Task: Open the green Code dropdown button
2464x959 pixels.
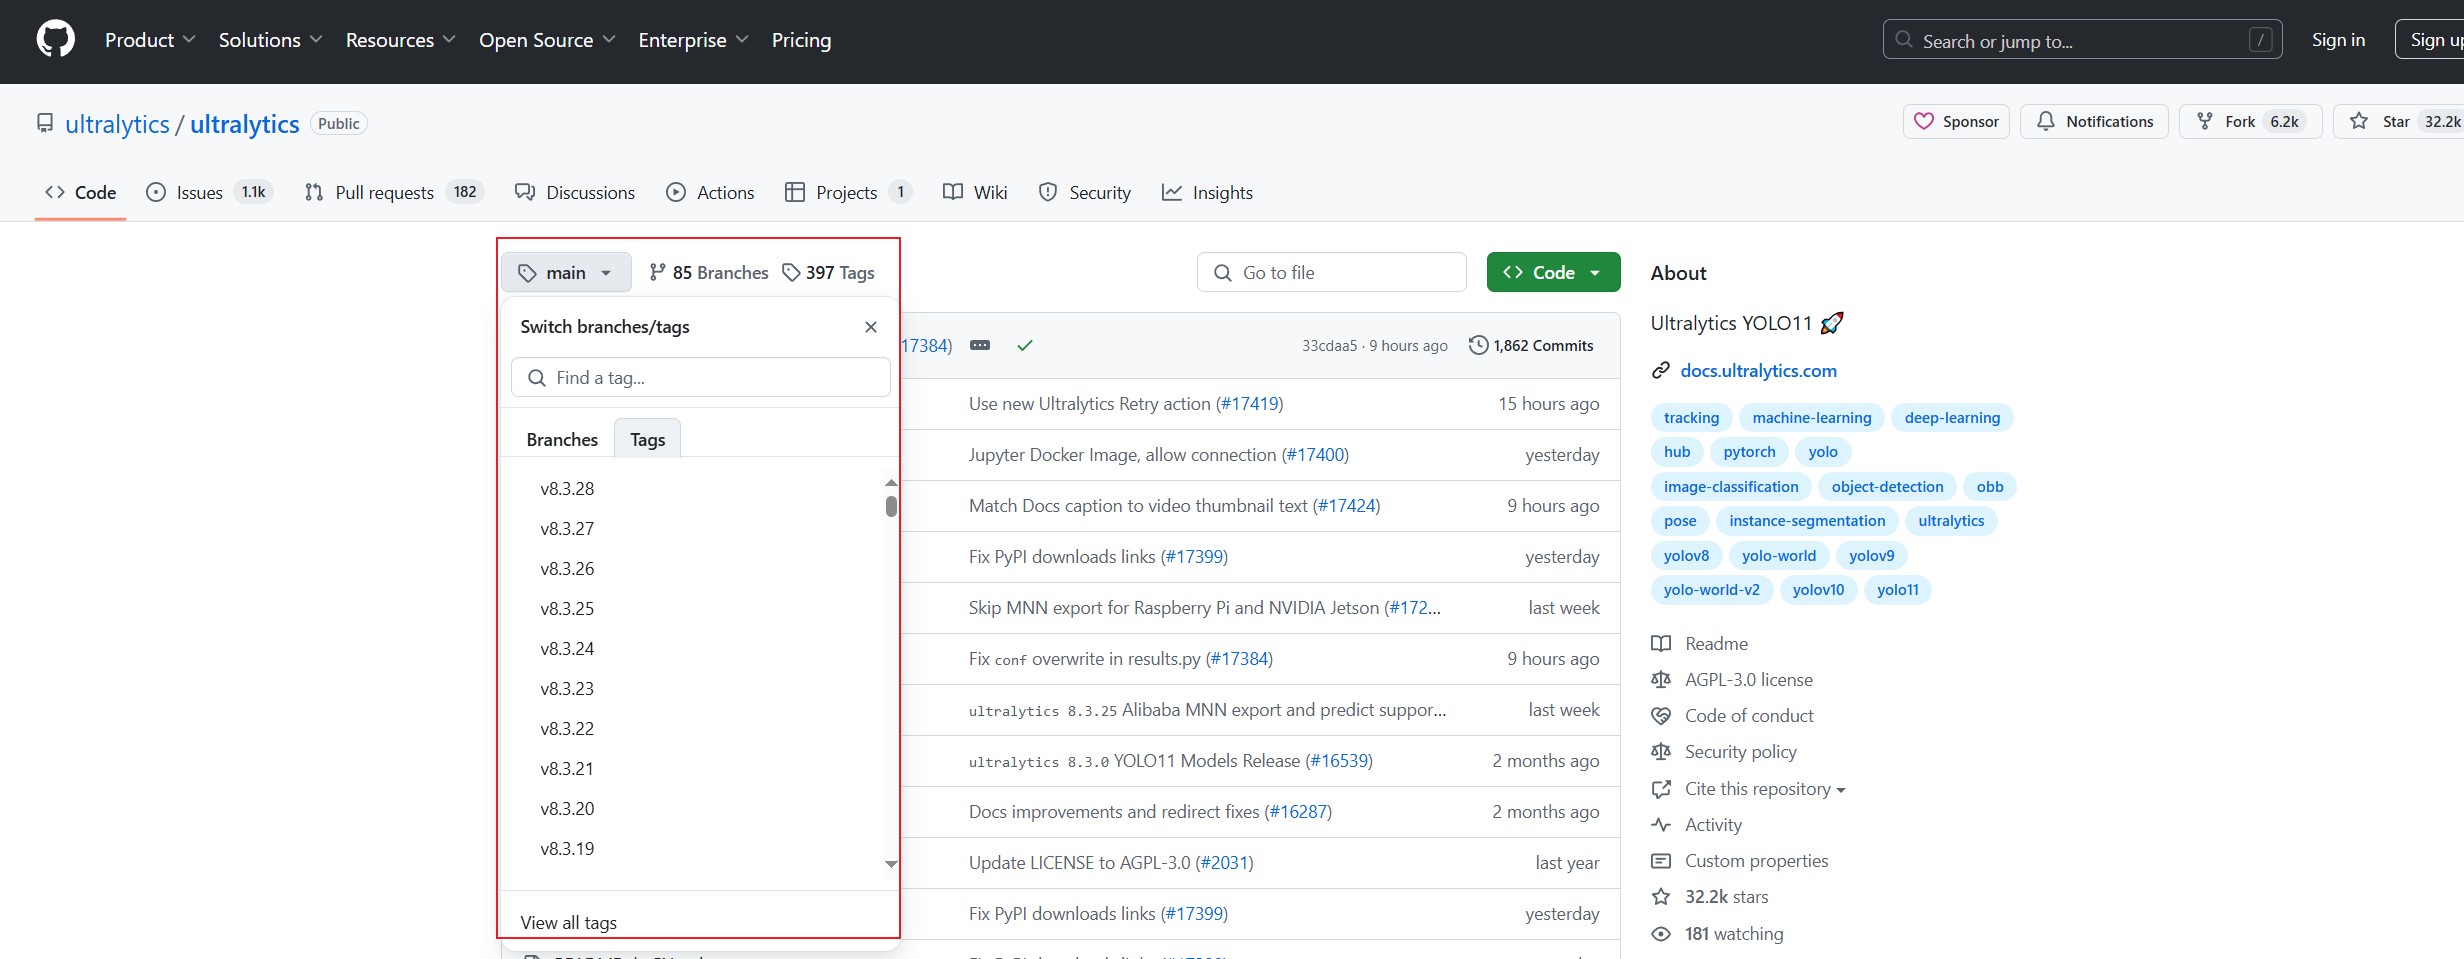Action: 1553,272
